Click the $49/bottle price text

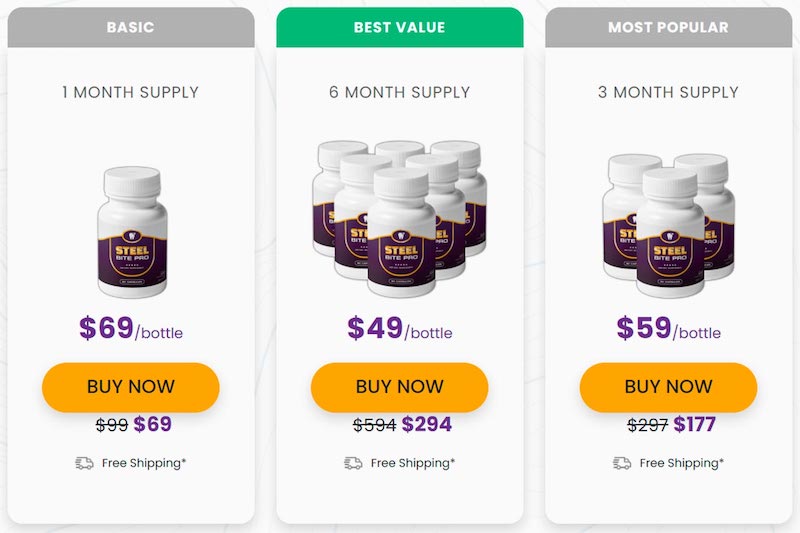click(400, 329)
